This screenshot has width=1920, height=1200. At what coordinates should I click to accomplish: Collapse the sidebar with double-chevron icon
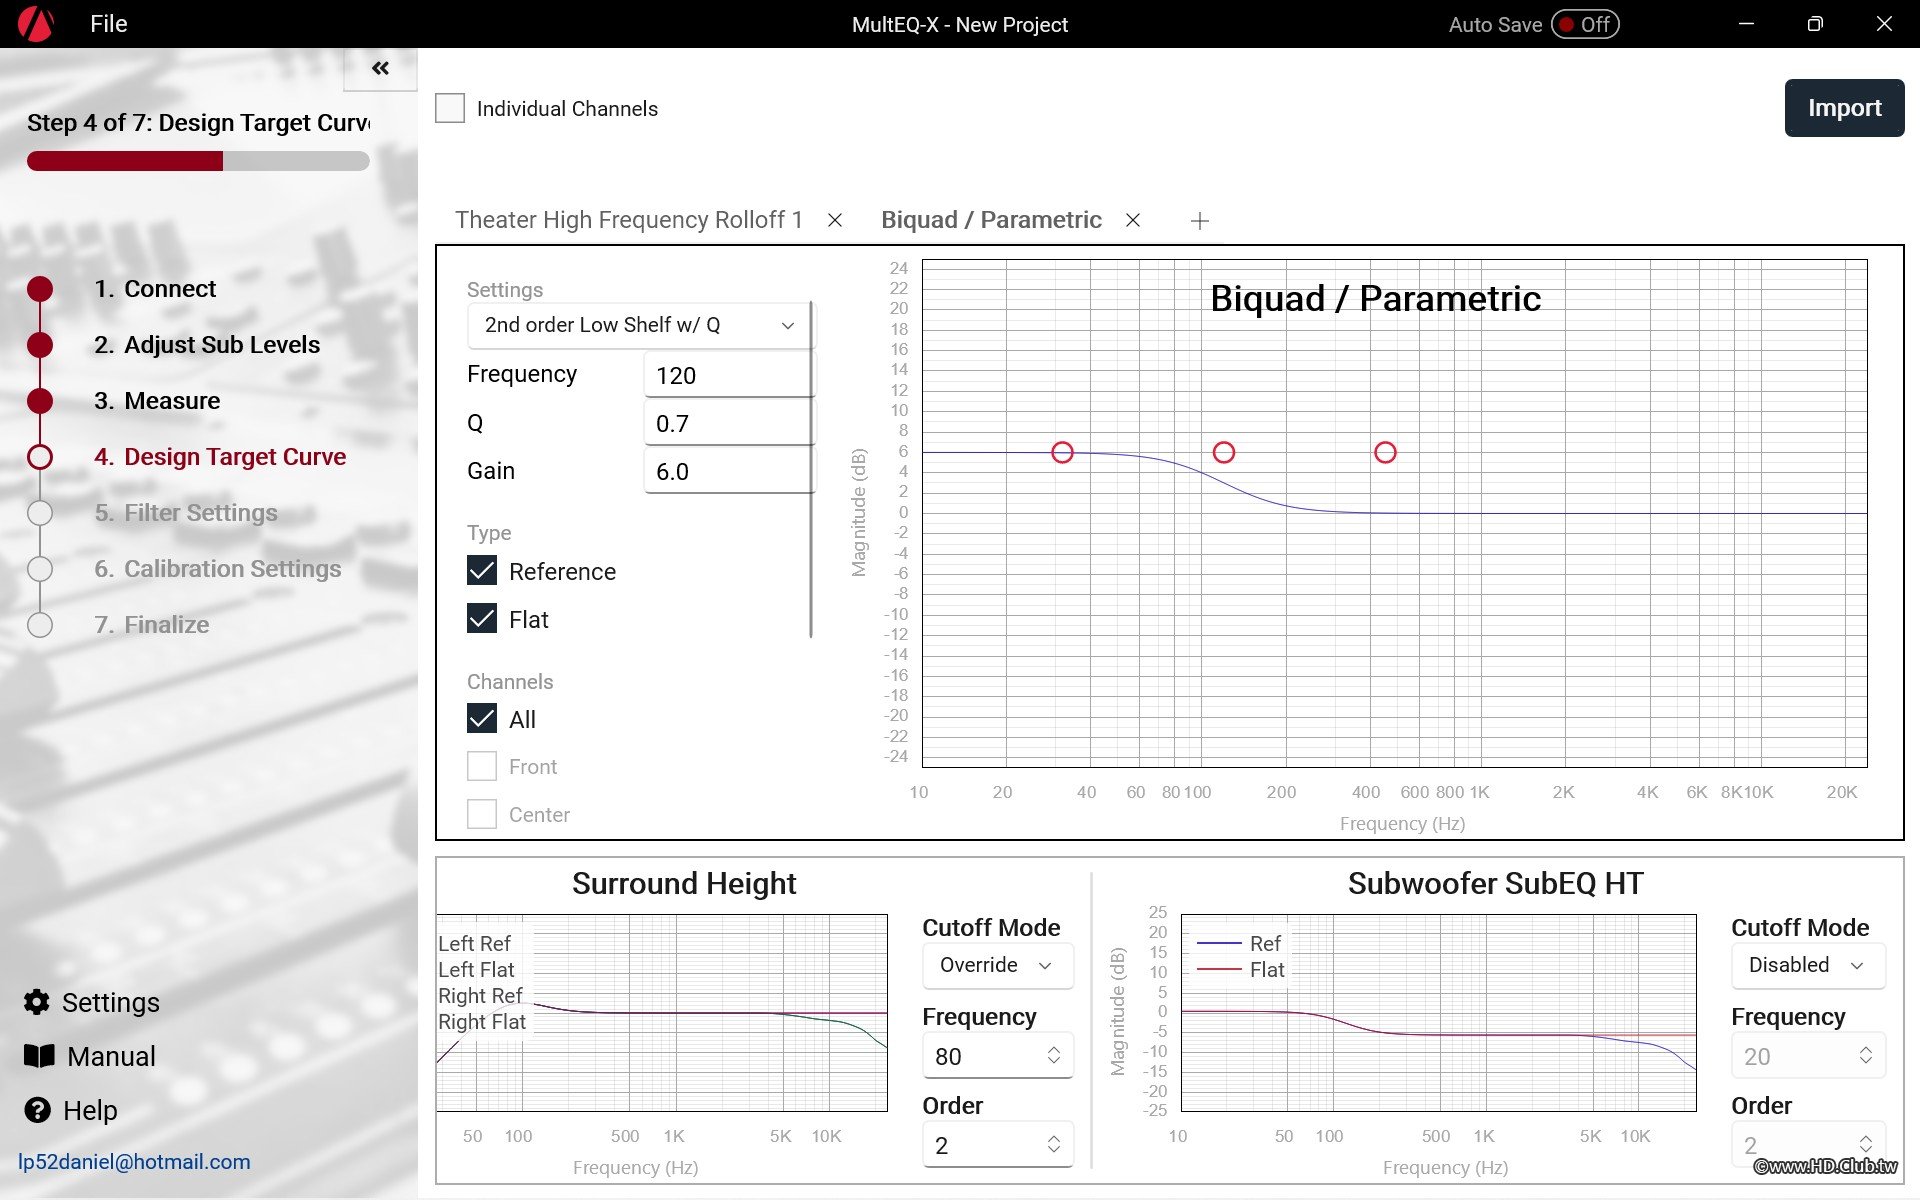point(380,68)
